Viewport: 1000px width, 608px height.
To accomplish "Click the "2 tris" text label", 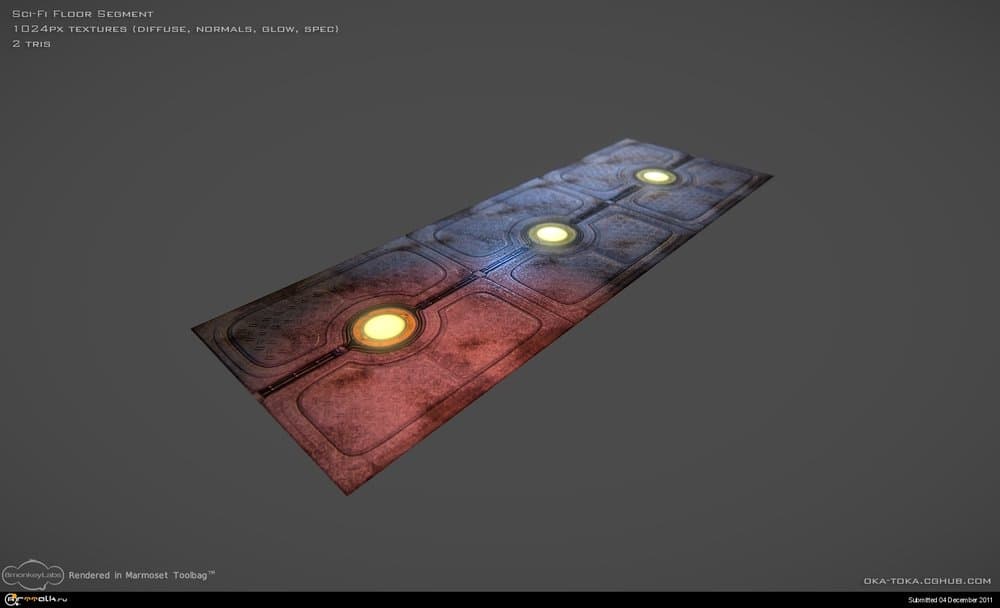I will 32,44.
